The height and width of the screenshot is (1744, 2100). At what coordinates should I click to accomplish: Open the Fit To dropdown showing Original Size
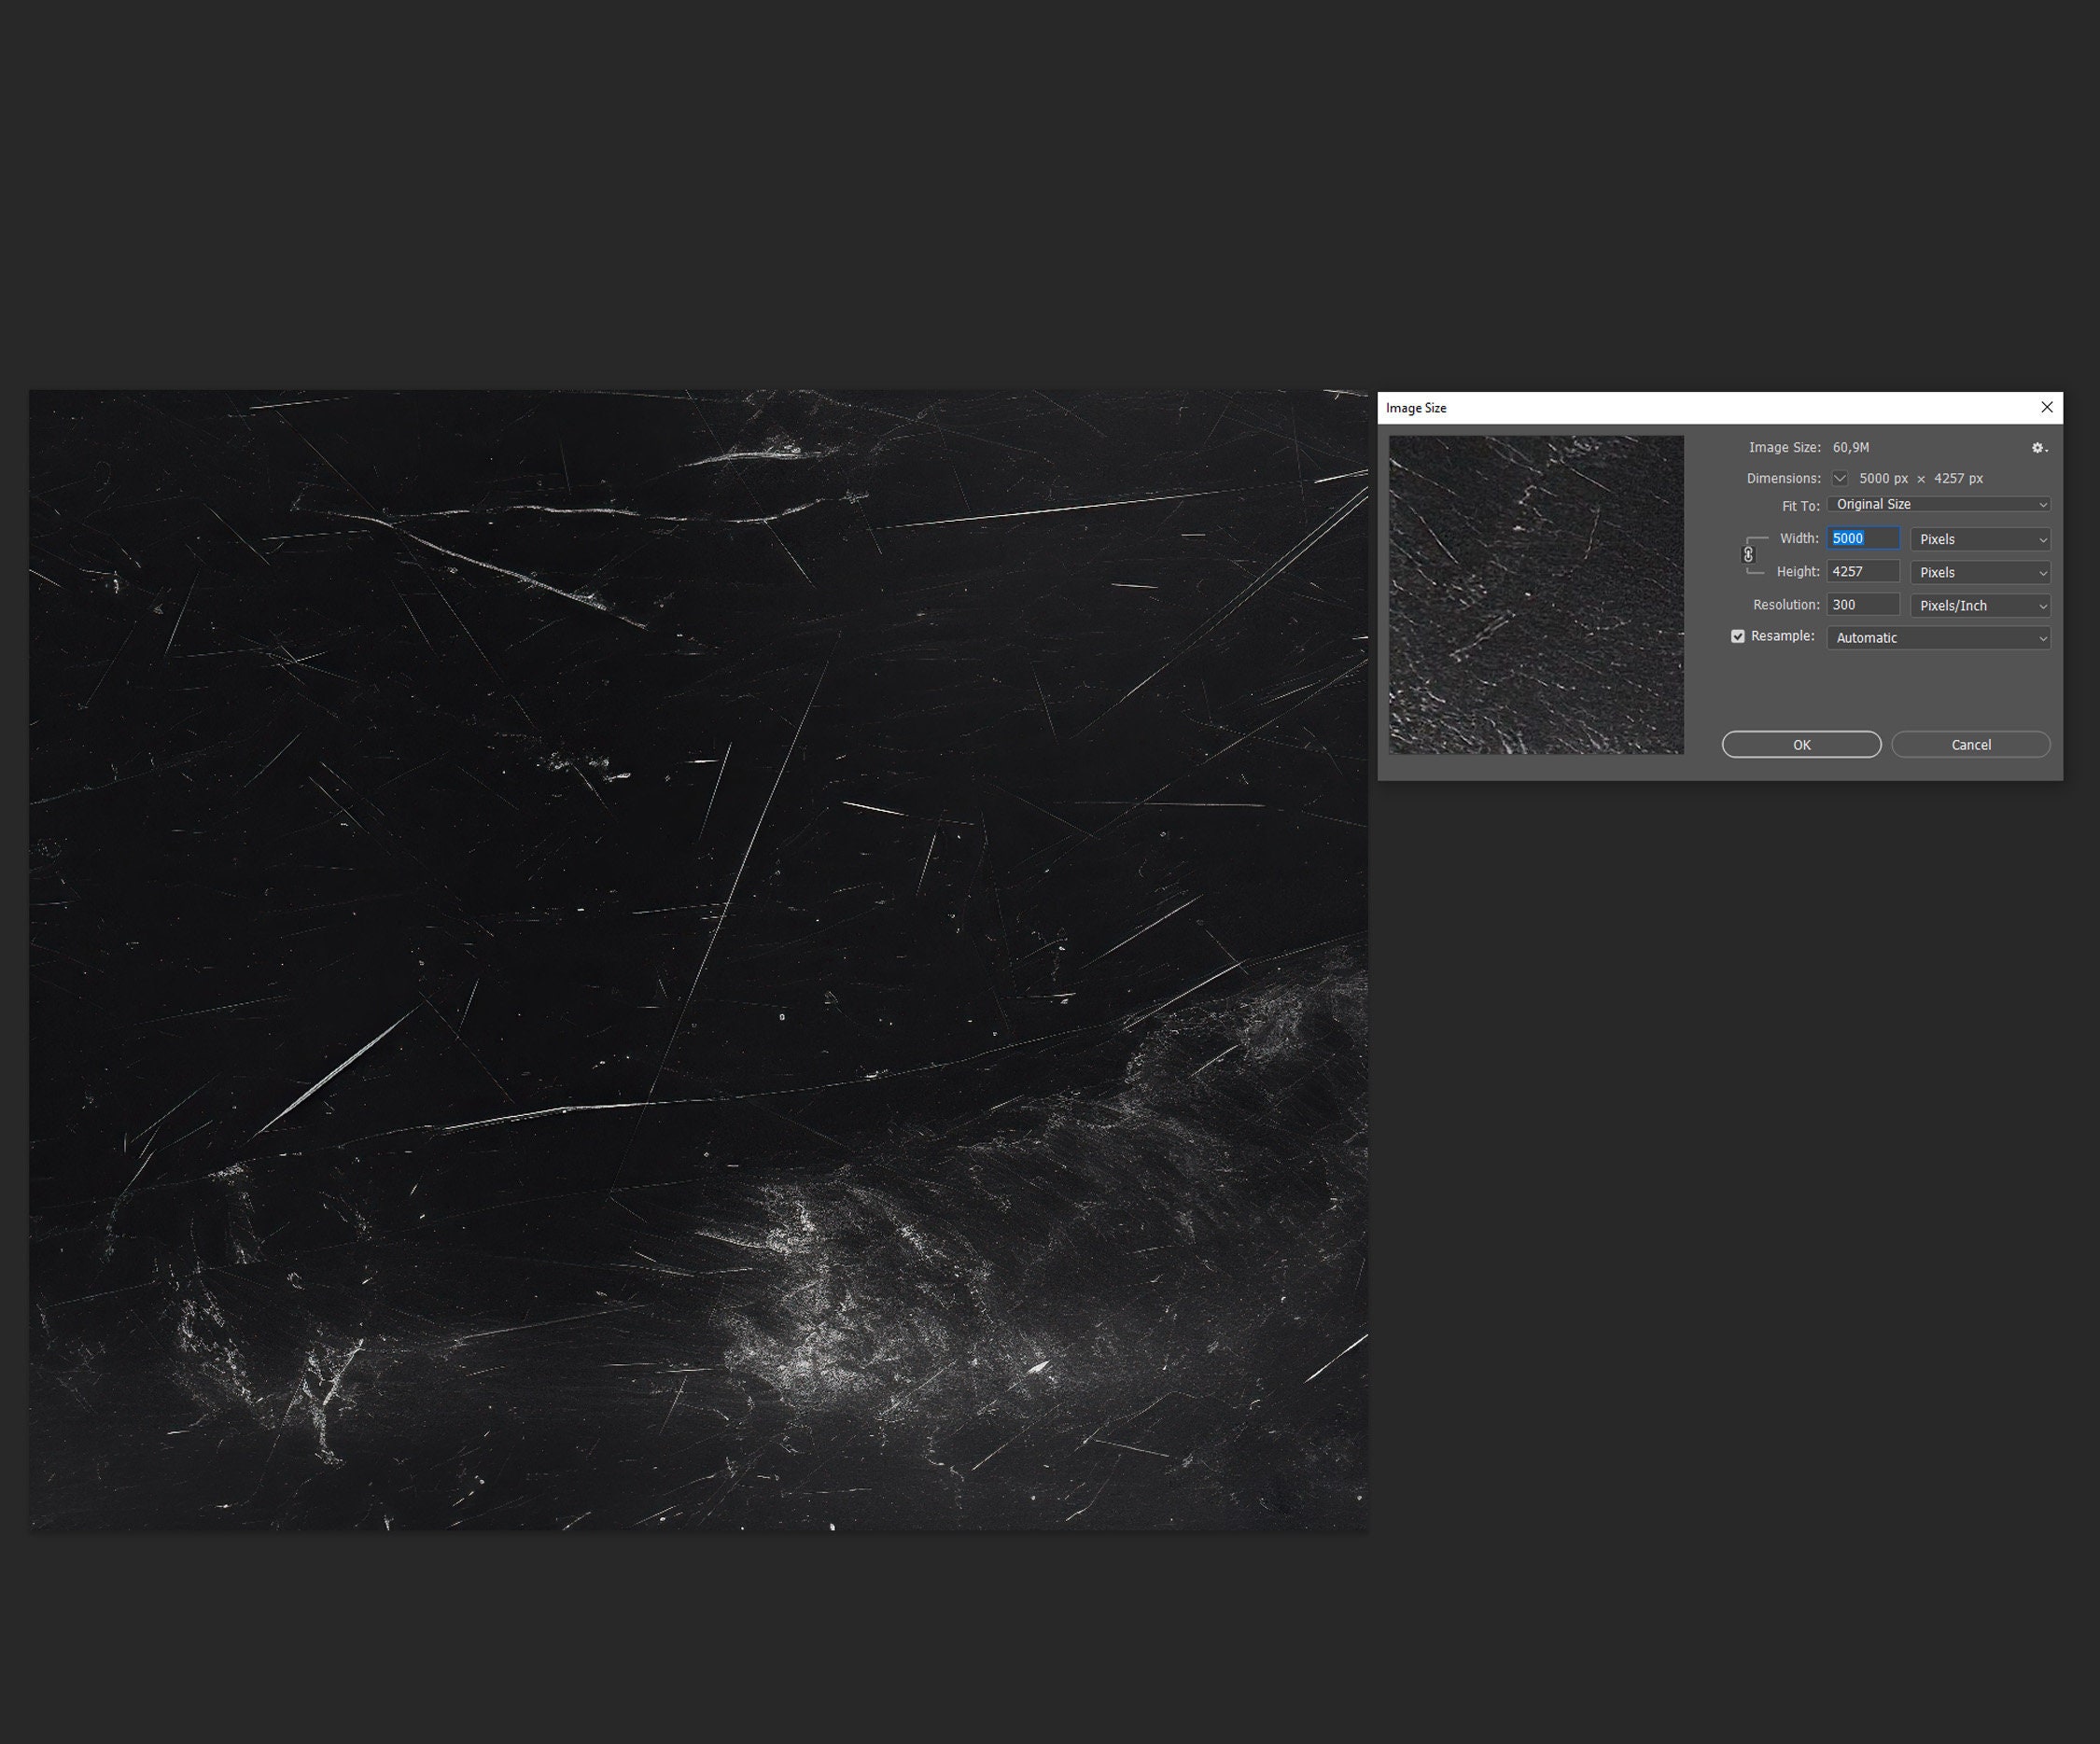click(x=1937, y=504)
